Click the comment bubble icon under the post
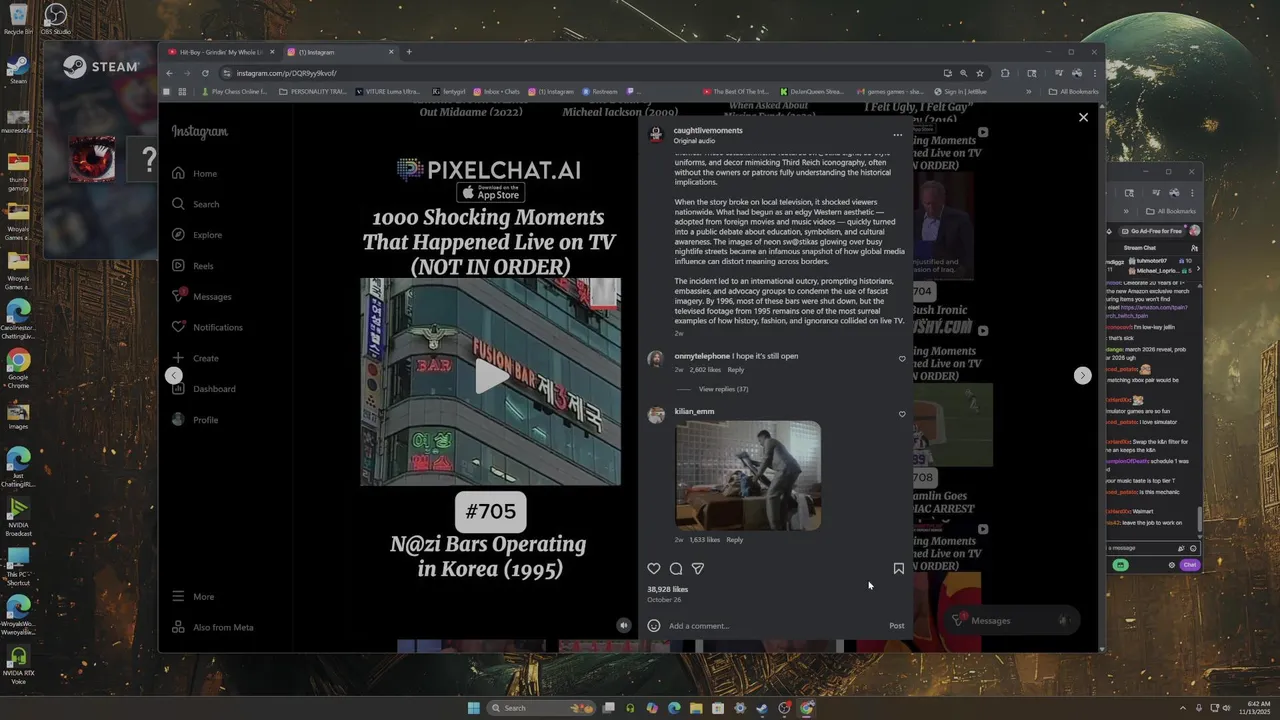1280x720 pixels. 676,568
